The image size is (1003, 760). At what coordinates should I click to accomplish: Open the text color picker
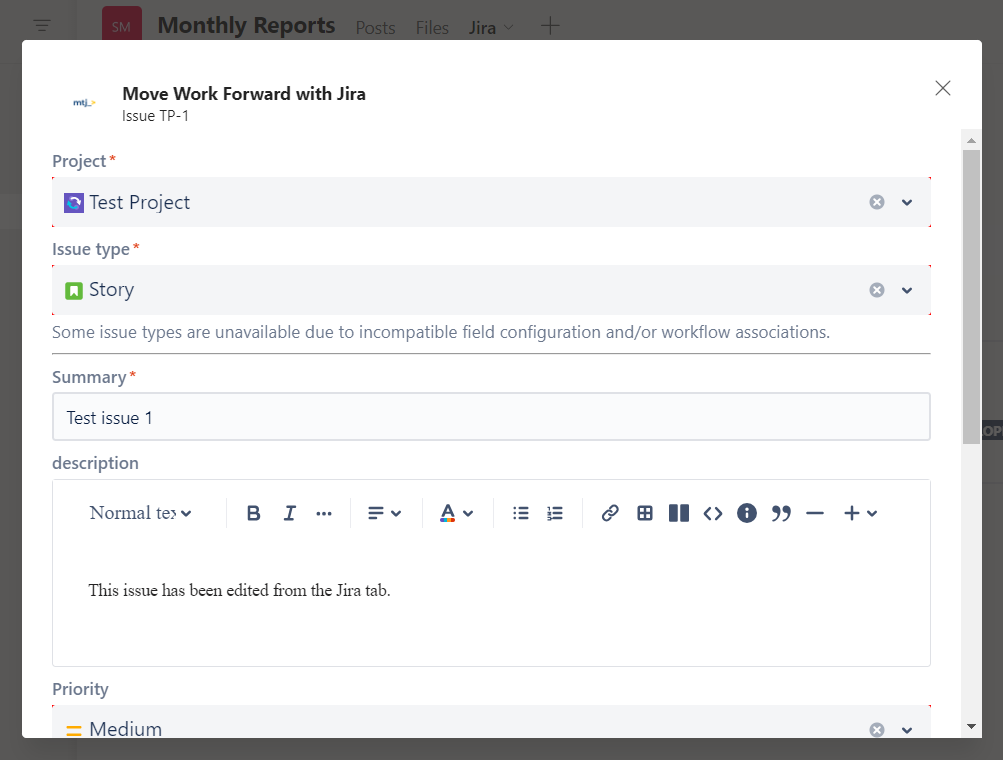456,513
